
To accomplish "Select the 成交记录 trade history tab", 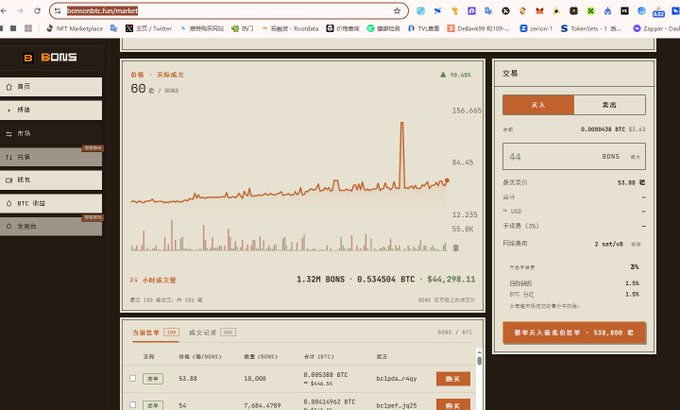I will pos(212,332).
